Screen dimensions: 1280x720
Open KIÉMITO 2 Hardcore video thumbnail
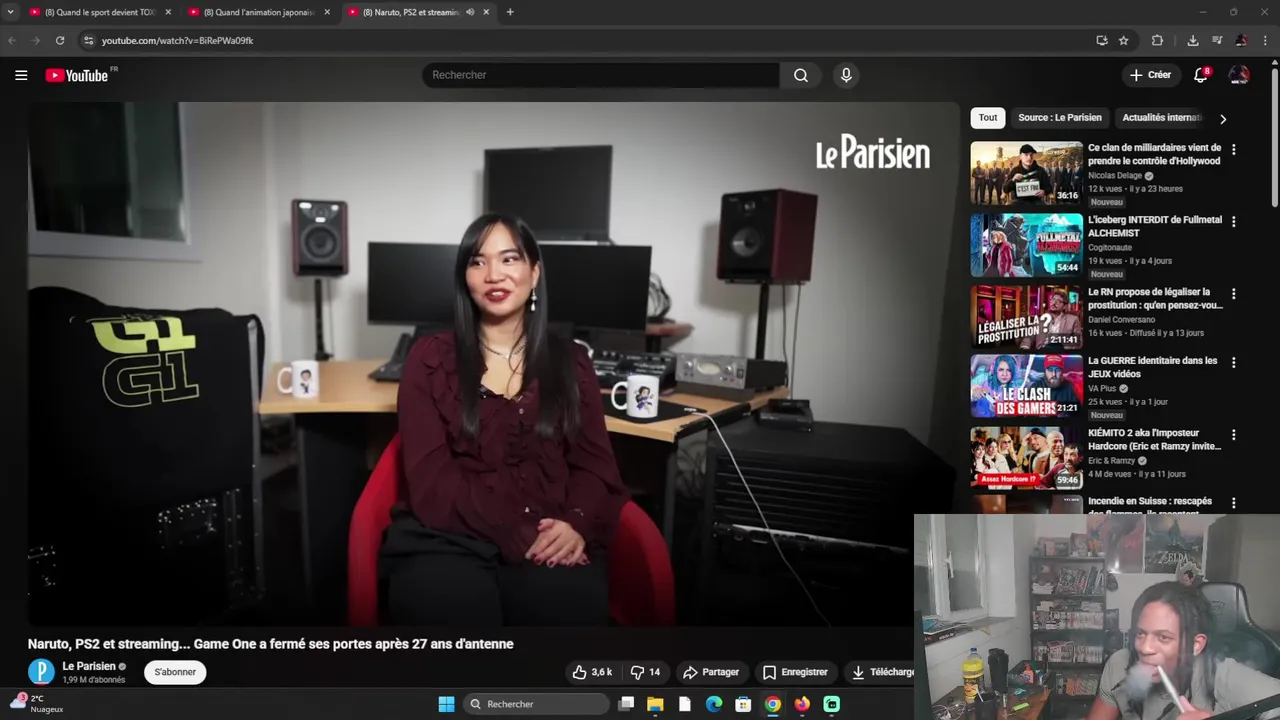1026,458
